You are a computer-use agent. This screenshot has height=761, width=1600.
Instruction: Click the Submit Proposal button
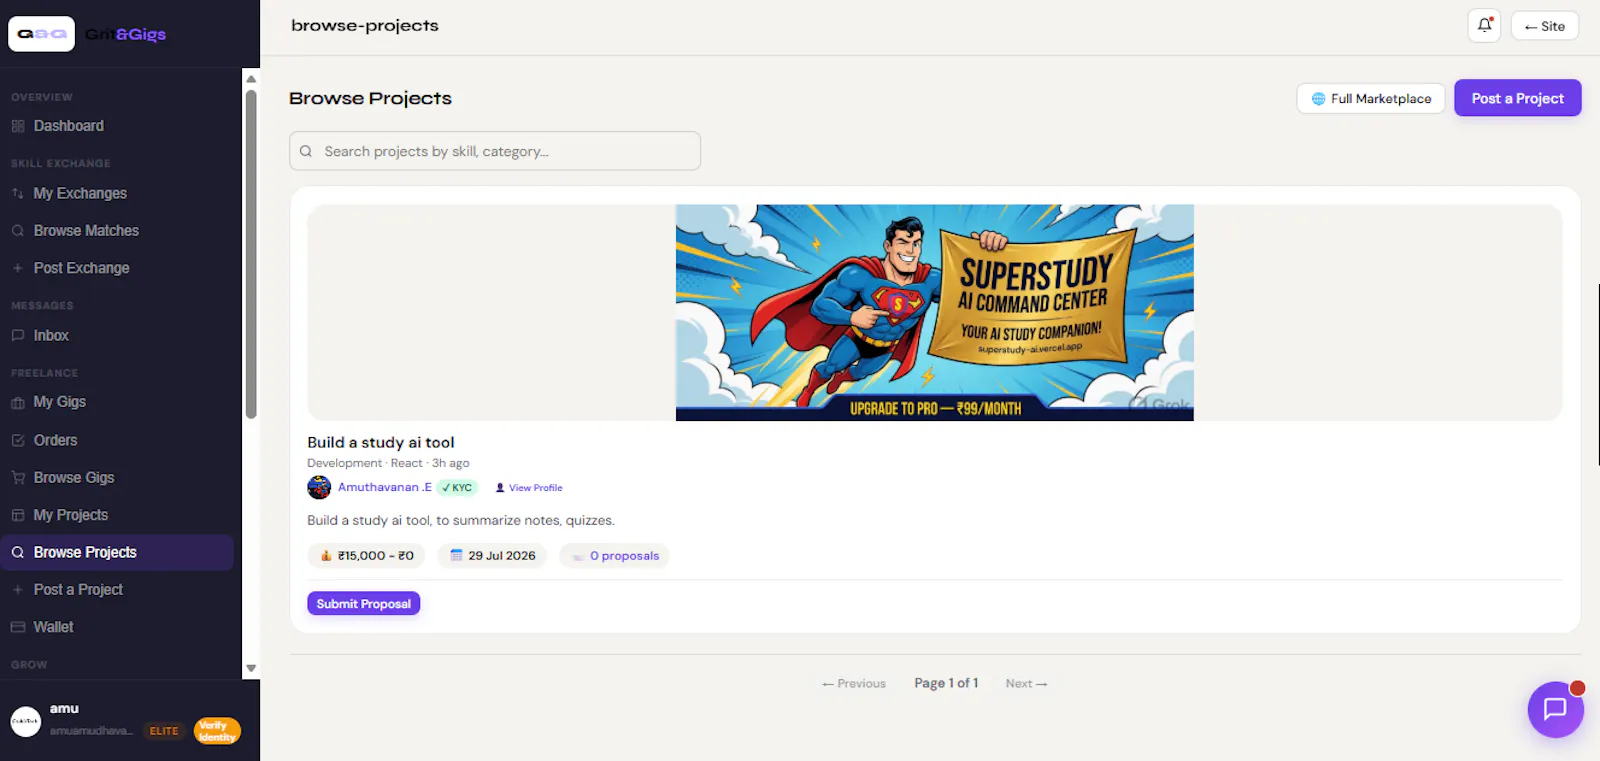pos(363,604)
